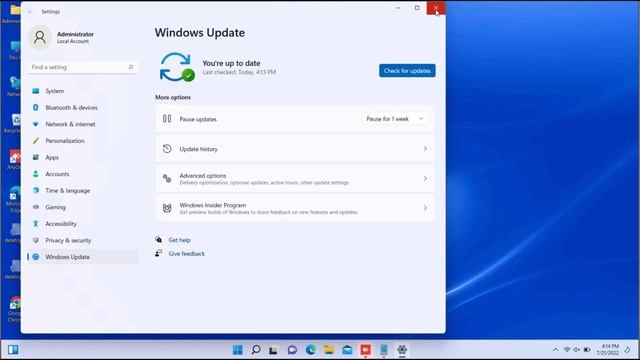
Task: Open the Mail app from taskbar
Action: 347,350
